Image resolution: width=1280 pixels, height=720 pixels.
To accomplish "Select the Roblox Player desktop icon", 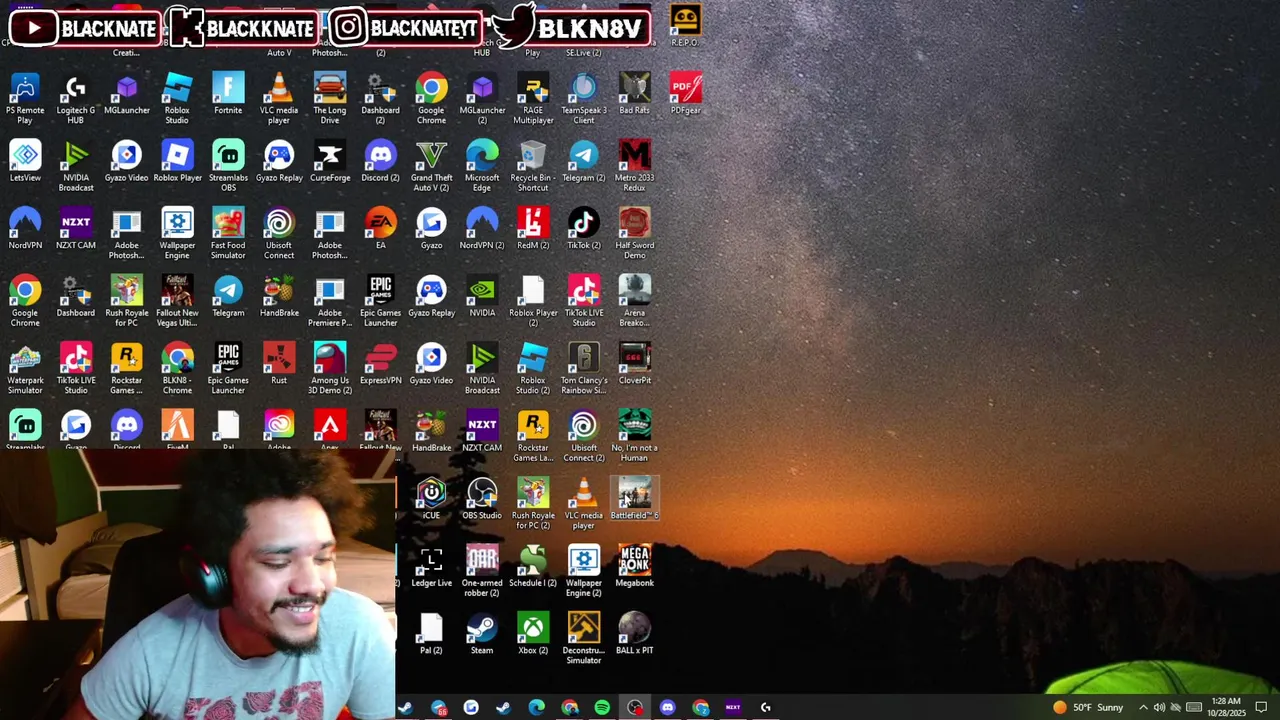I will tap(177, 161).
